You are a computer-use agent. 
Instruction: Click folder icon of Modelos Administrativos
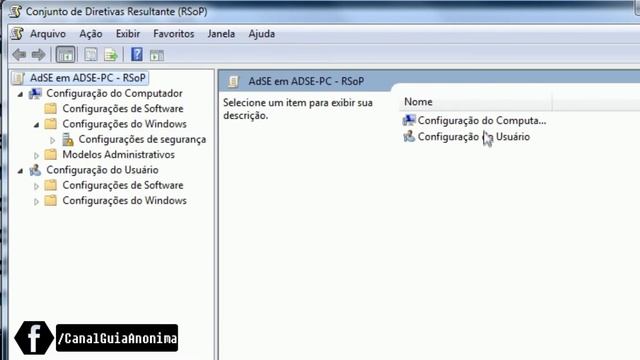tap(51, 155)
